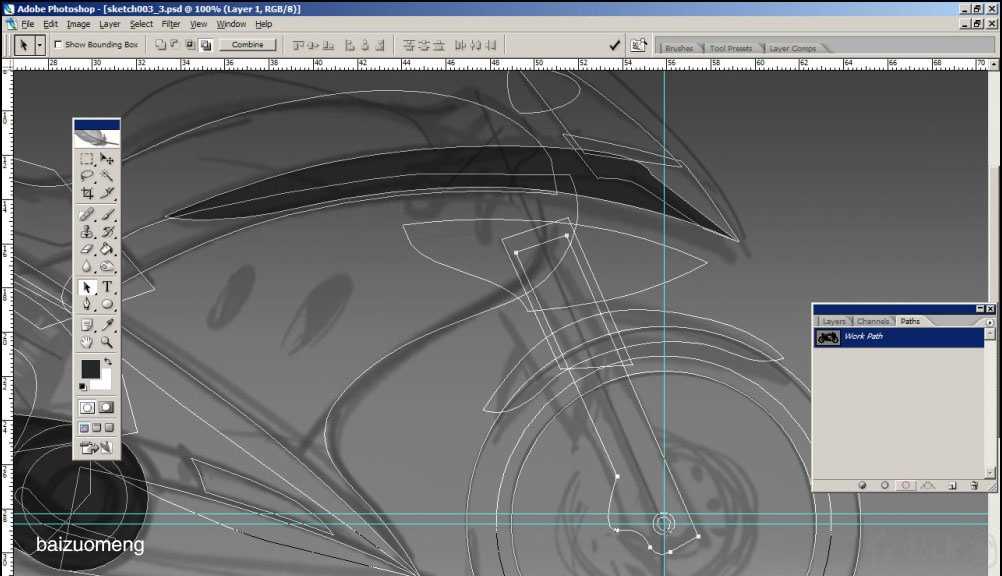This screenshot has width=1002, height=576.
Task: Switch to the Channels tab
Action: click(873, 321)
